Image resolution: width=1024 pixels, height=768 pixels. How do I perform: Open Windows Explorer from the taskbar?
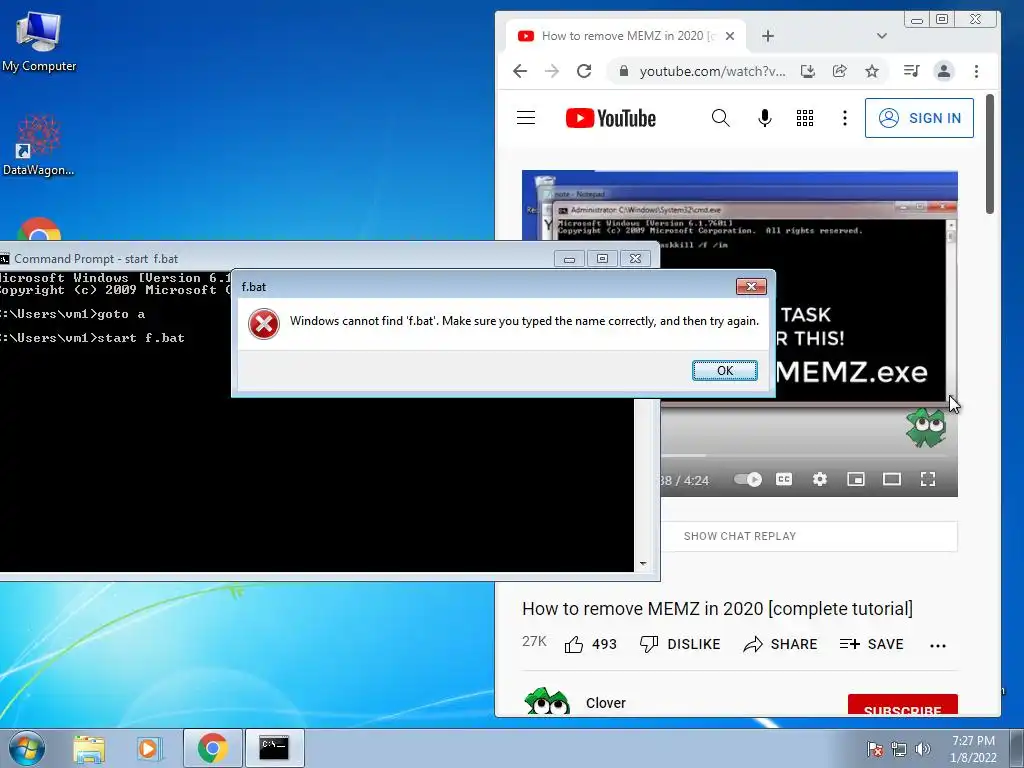[x=89, y=748]
